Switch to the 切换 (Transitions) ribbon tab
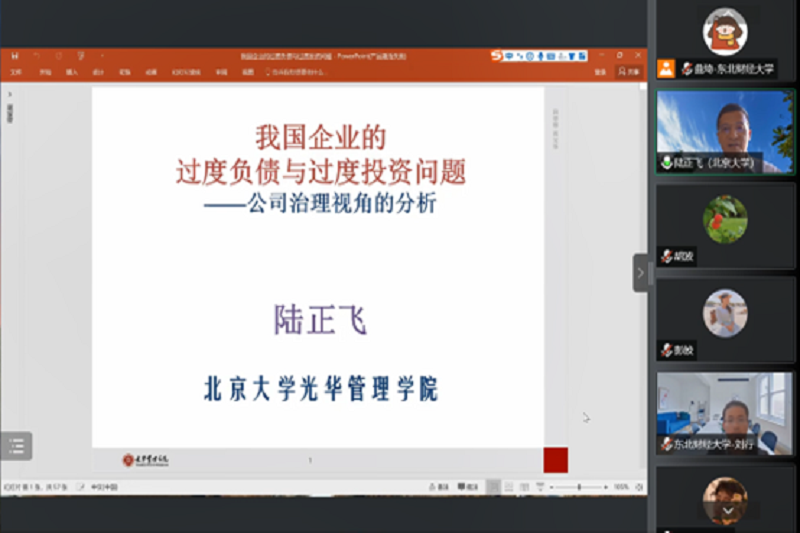This screenshot has height=533, width=800. click(x=124, y=72)
